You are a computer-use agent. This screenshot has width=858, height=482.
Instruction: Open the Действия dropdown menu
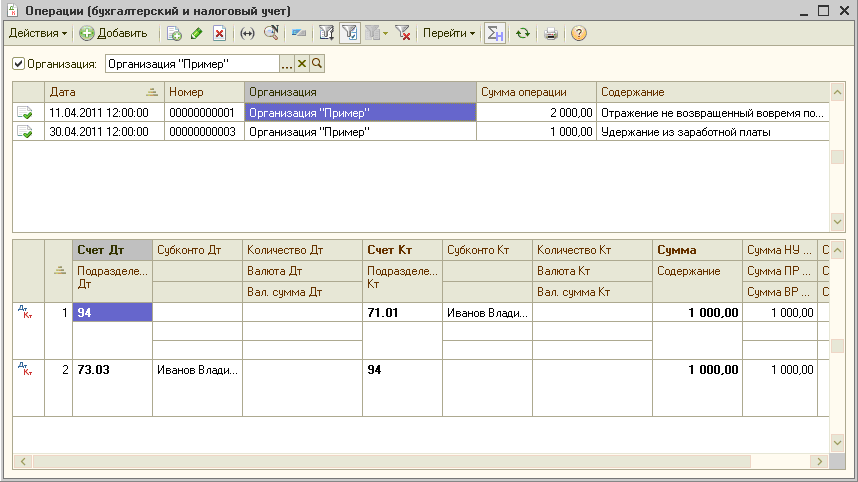(38, 33)
